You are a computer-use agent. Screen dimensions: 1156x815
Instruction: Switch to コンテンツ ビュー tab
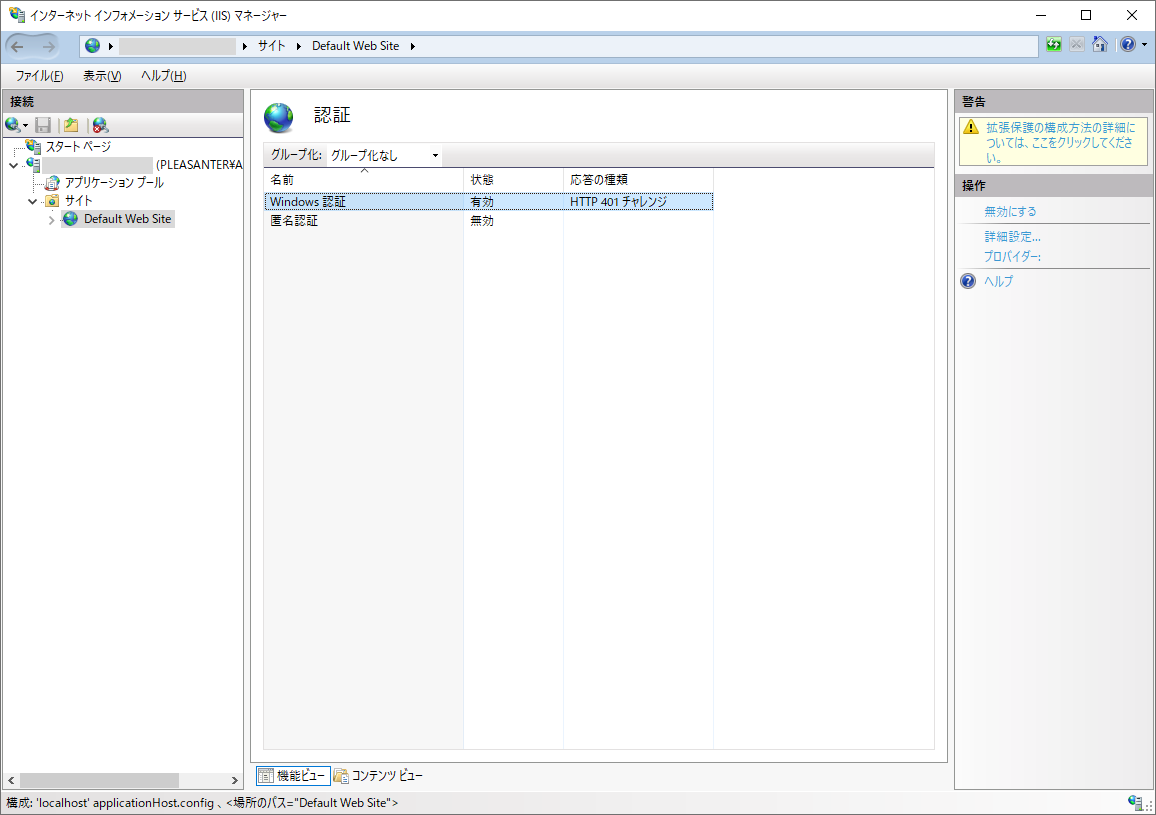(x=378, y=776)
